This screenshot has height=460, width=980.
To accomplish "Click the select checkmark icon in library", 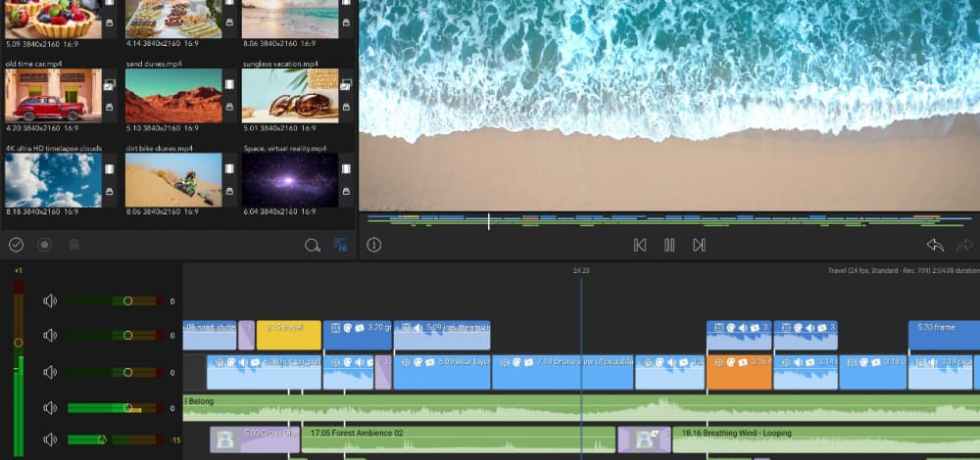I will 16,245.
